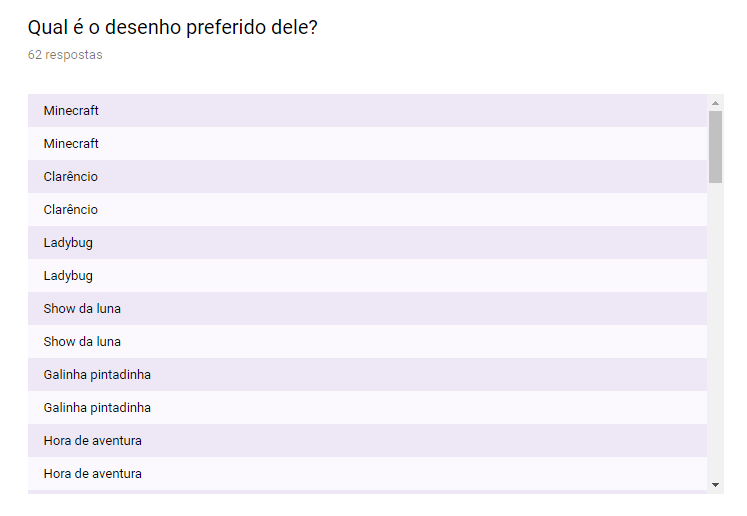
Task: Click the second Clarêncio response row
Action: point(367,210)
